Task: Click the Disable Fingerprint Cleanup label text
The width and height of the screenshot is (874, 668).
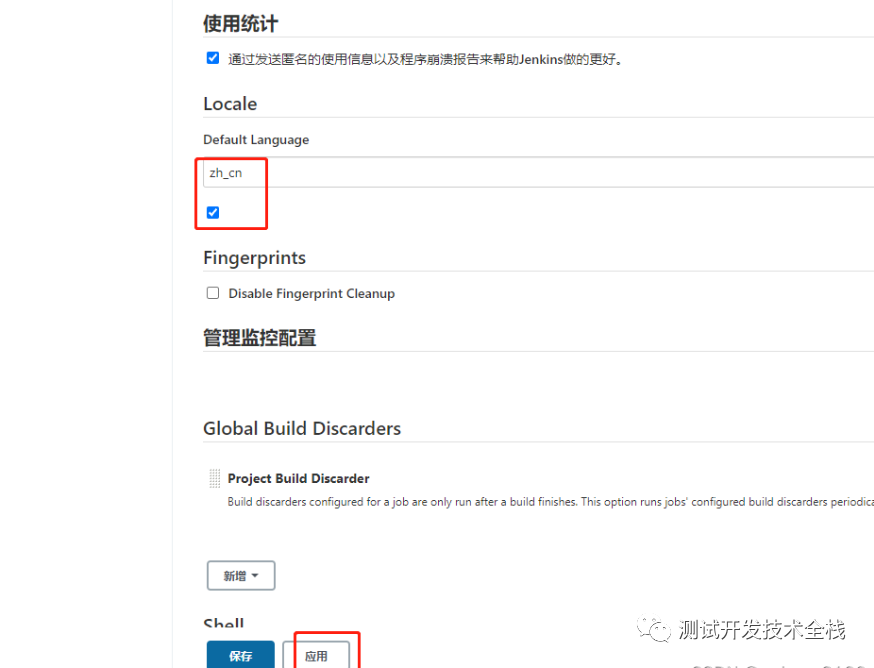Action: [x=311, y=294]
